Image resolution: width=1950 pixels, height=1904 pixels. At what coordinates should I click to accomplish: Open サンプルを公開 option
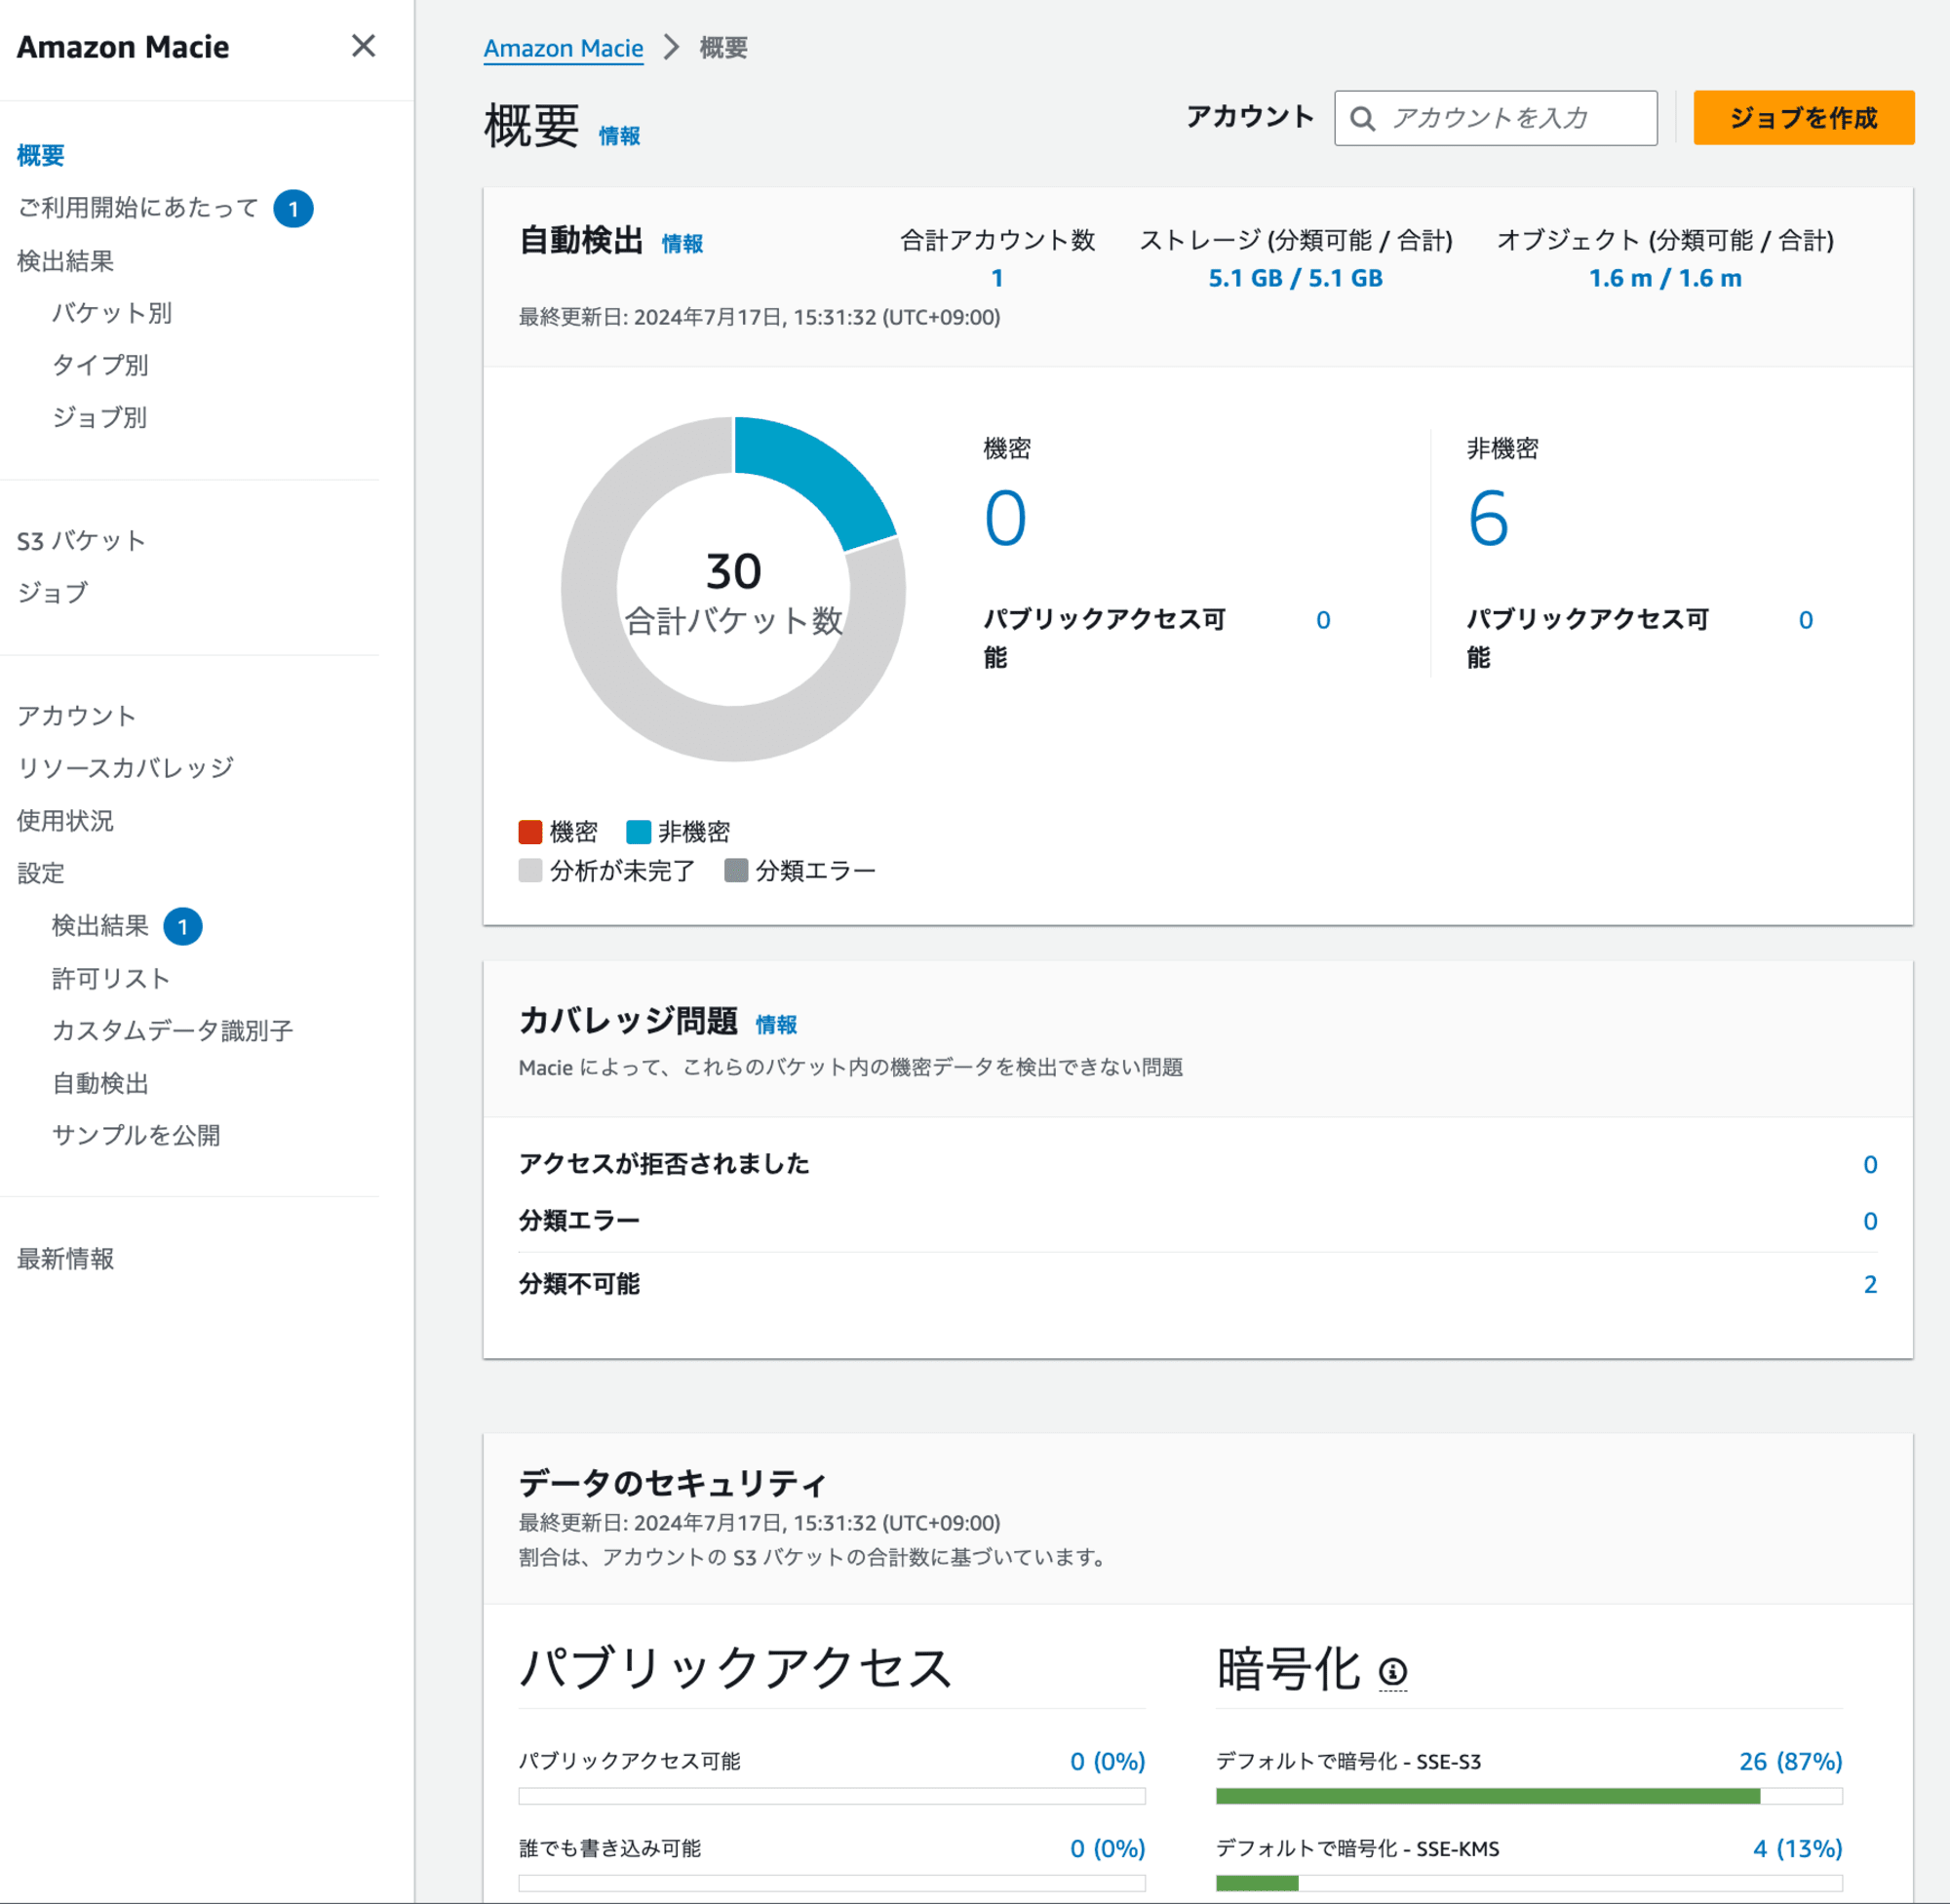point(136,1135)
